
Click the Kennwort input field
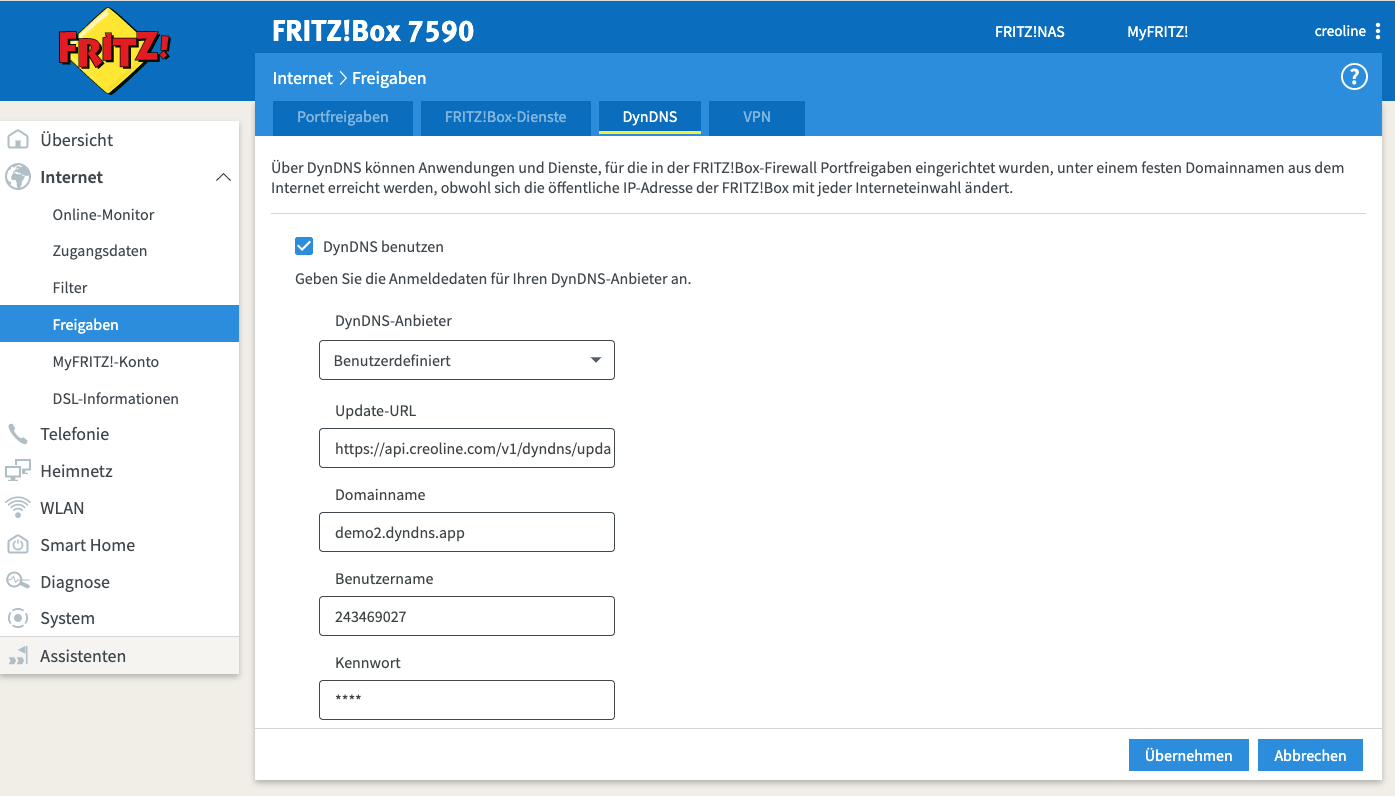(x=467, y=700)
